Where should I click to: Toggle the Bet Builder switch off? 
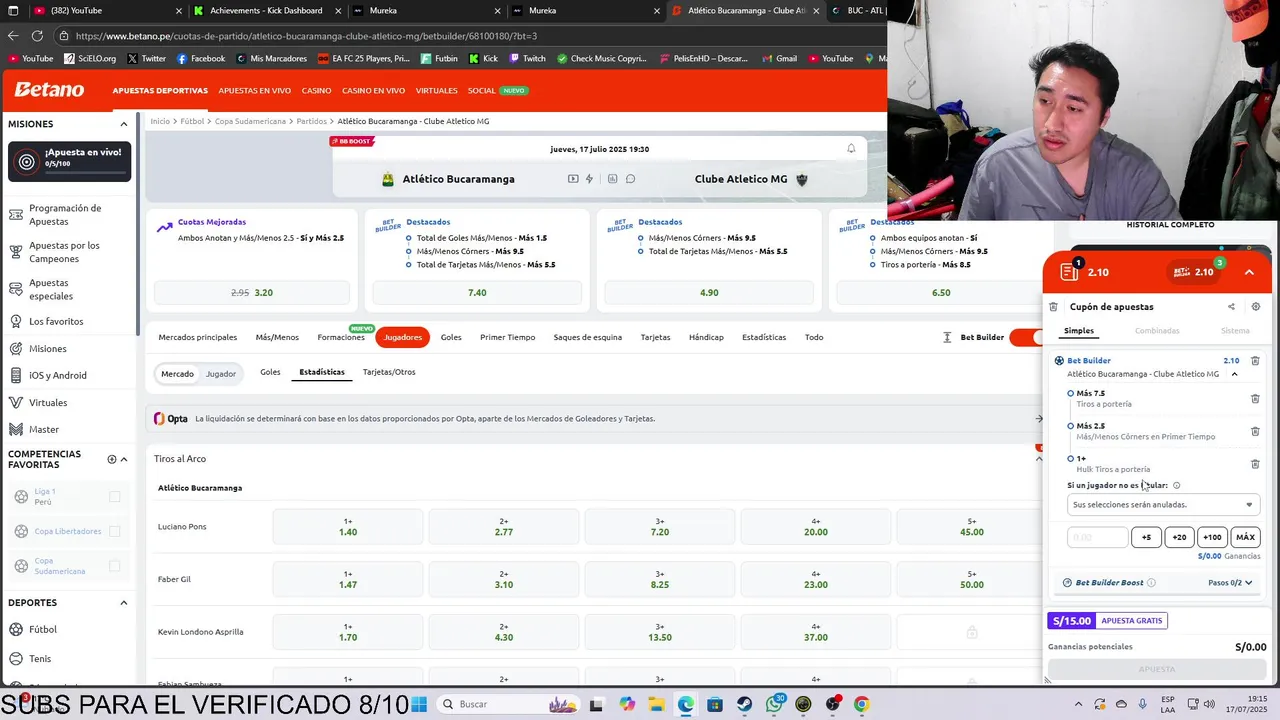coord(1026,338)
